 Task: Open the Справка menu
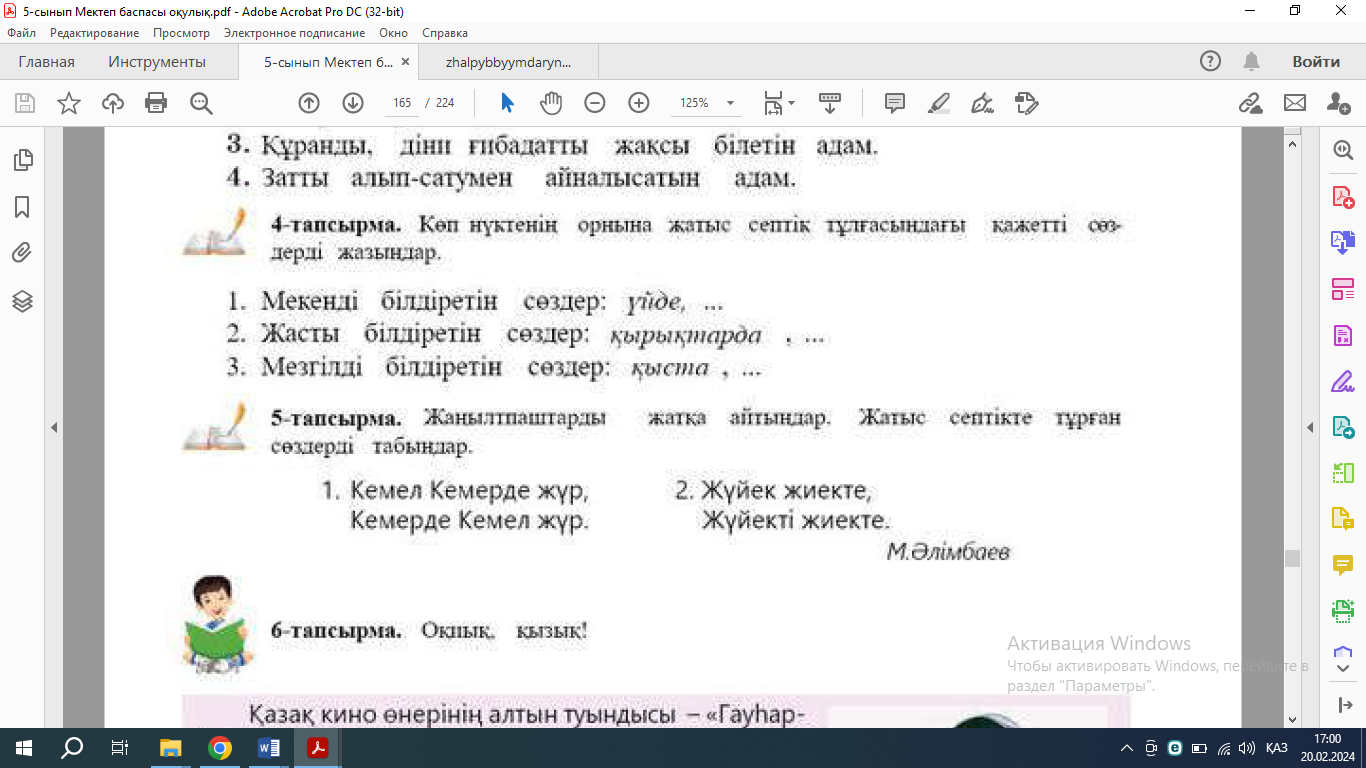tap(445, 33)
